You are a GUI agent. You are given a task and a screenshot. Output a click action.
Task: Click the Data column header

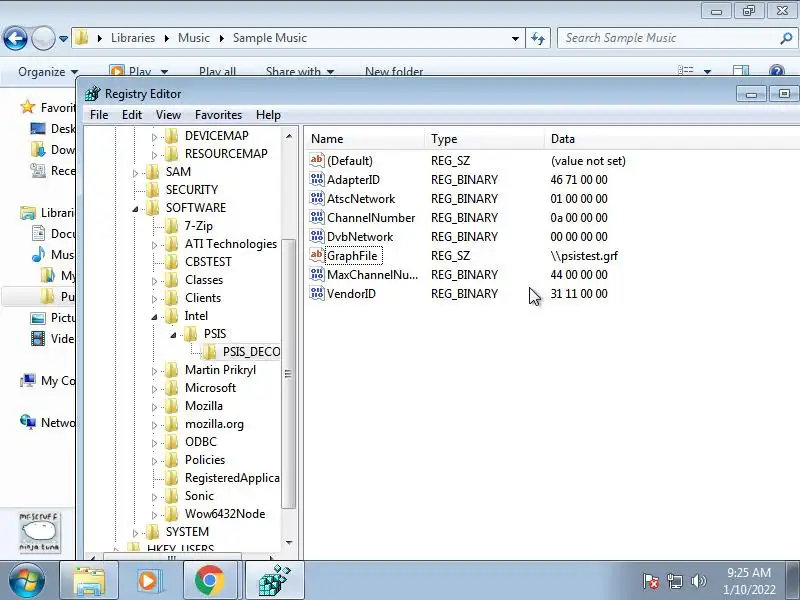coord(672,139)
